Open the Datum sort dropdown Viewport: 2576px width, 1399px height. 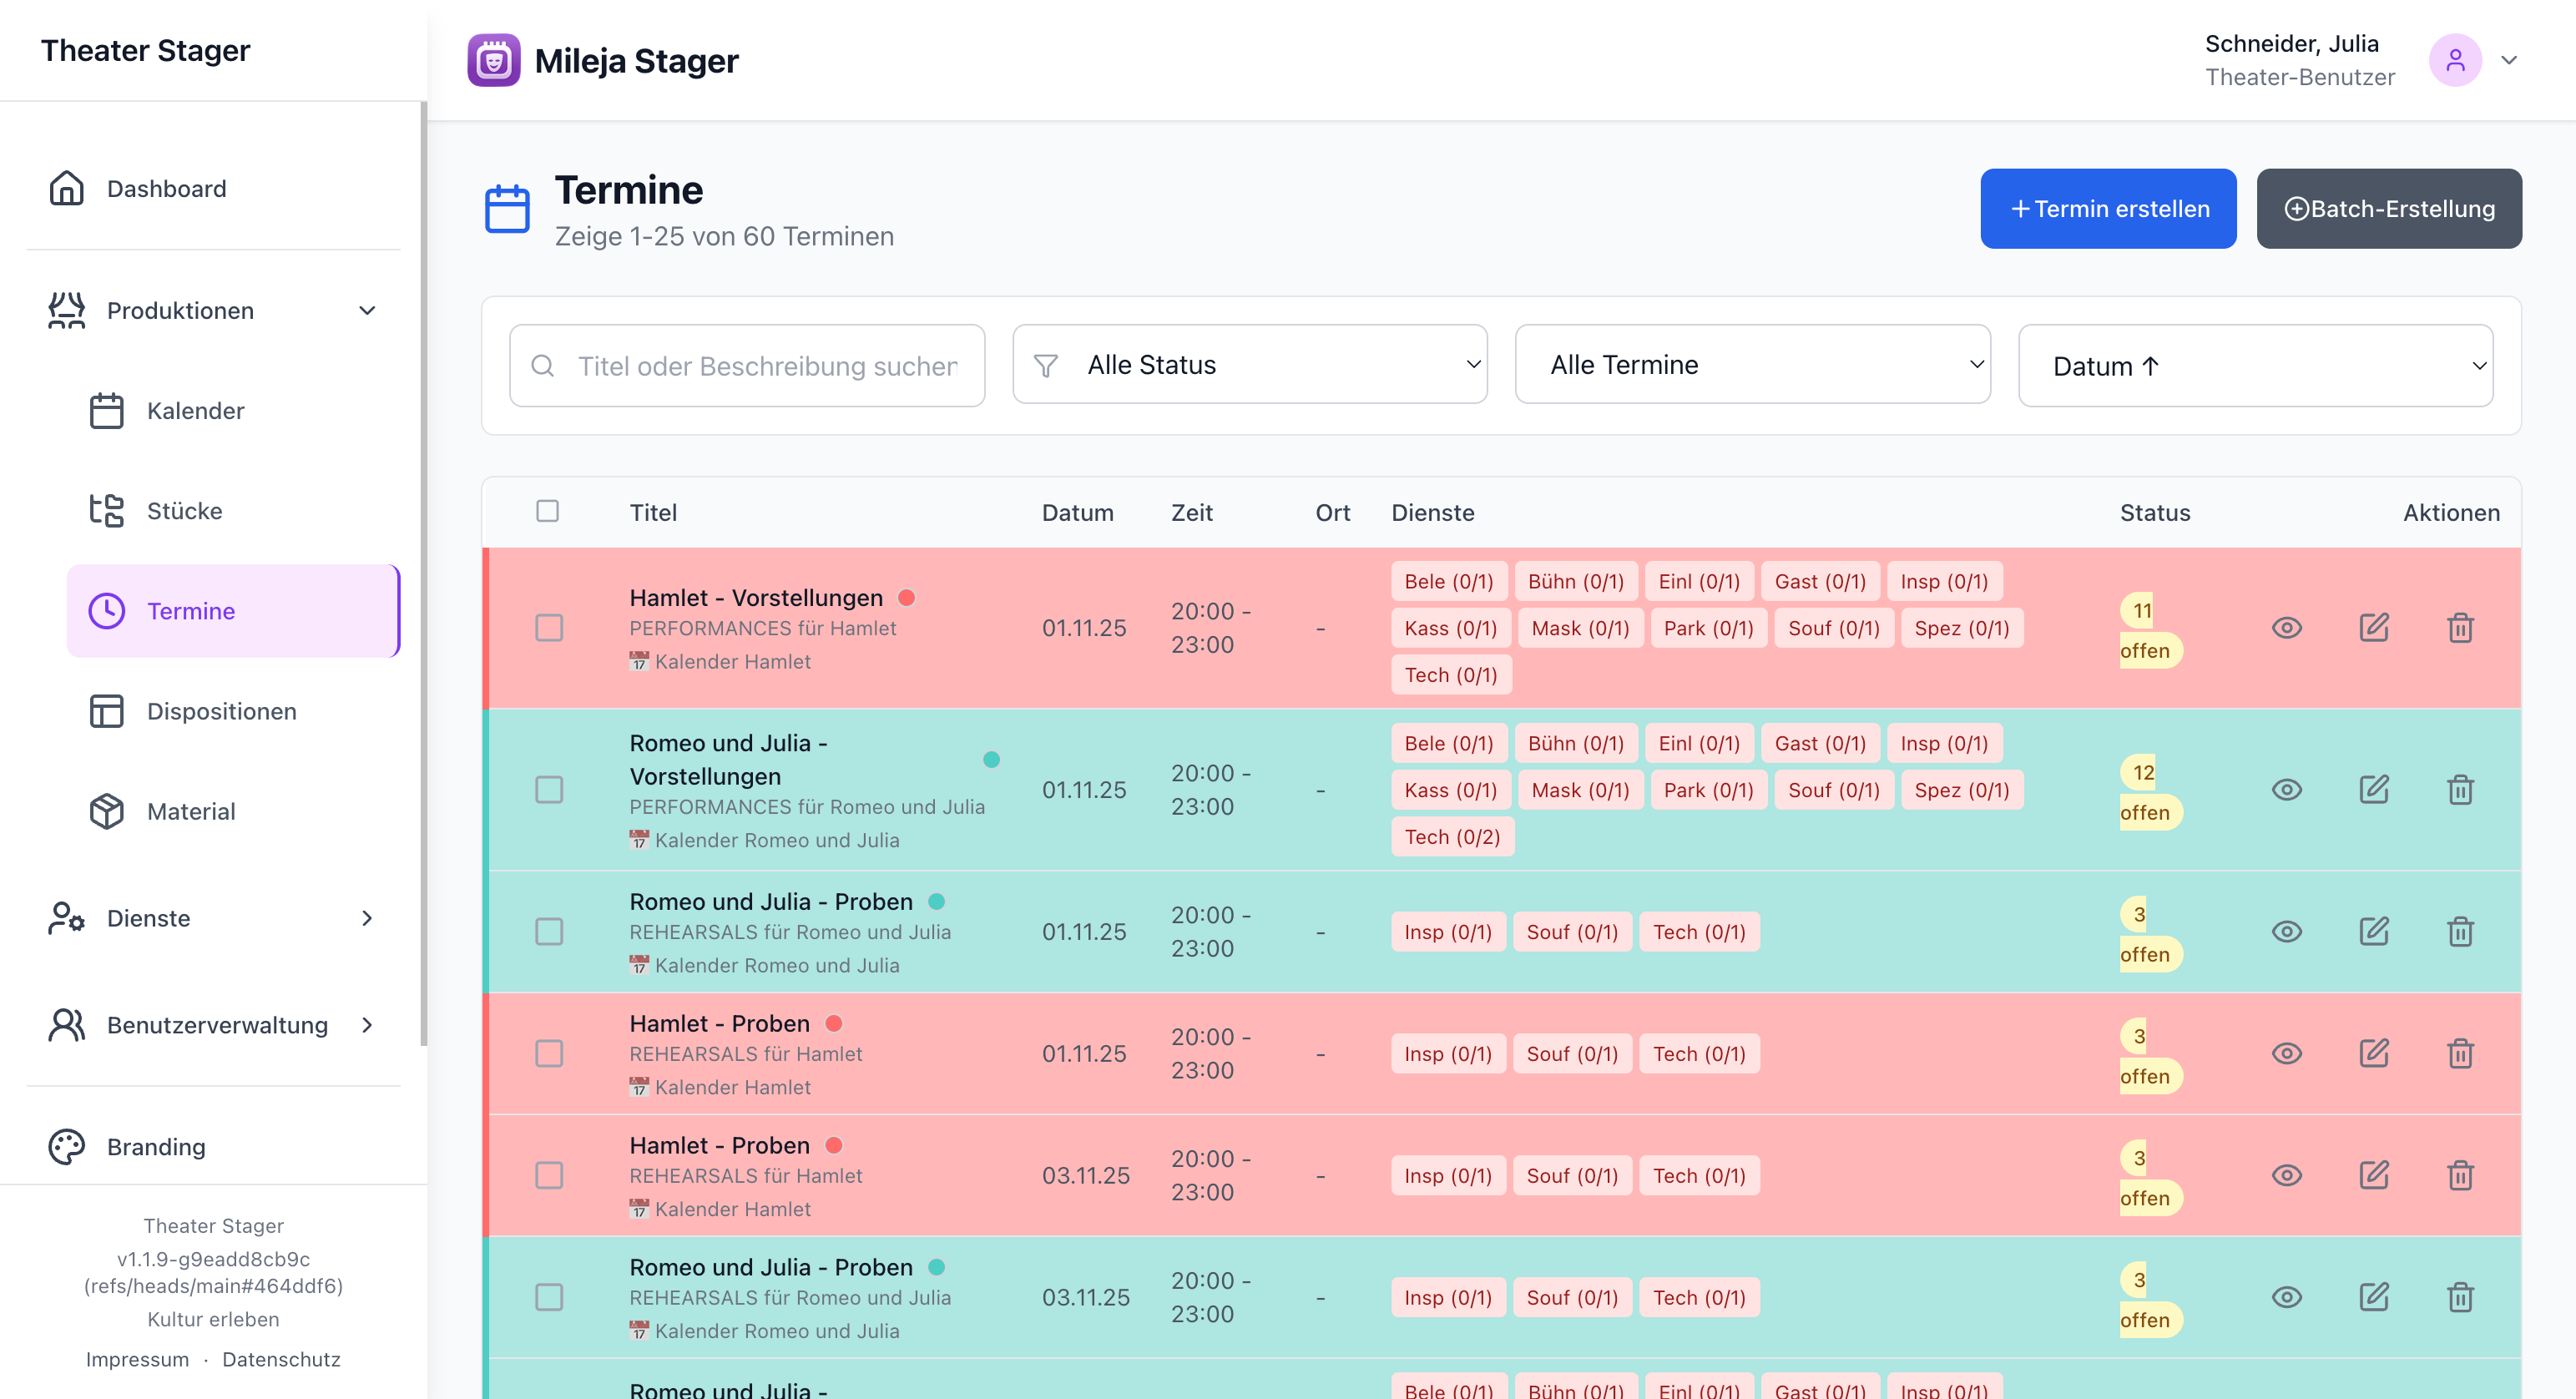(2255, 366)
